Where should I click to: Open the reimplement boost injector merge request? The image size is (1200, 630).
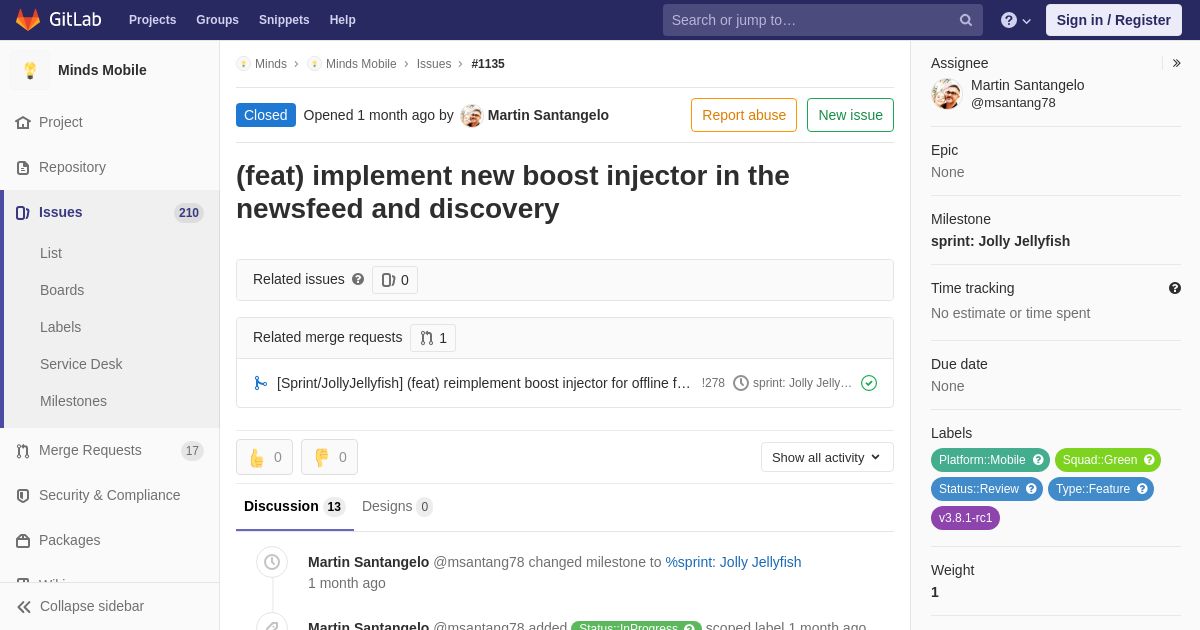coord(484,383)
